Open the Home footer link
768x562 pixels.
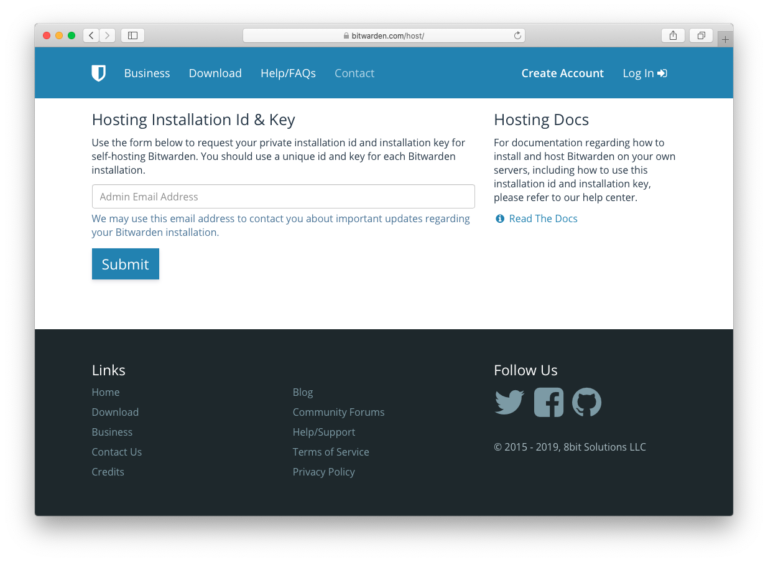click(x=105, y=392)
